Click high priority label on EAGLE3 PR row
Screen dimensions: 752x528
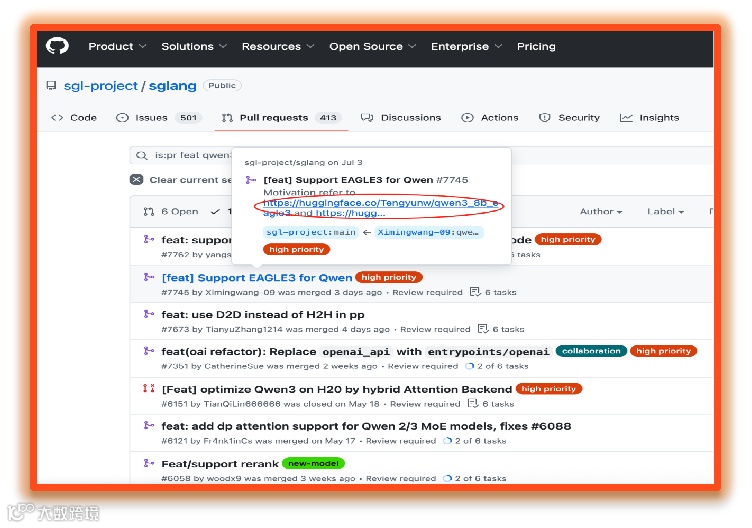pos(388,277)
